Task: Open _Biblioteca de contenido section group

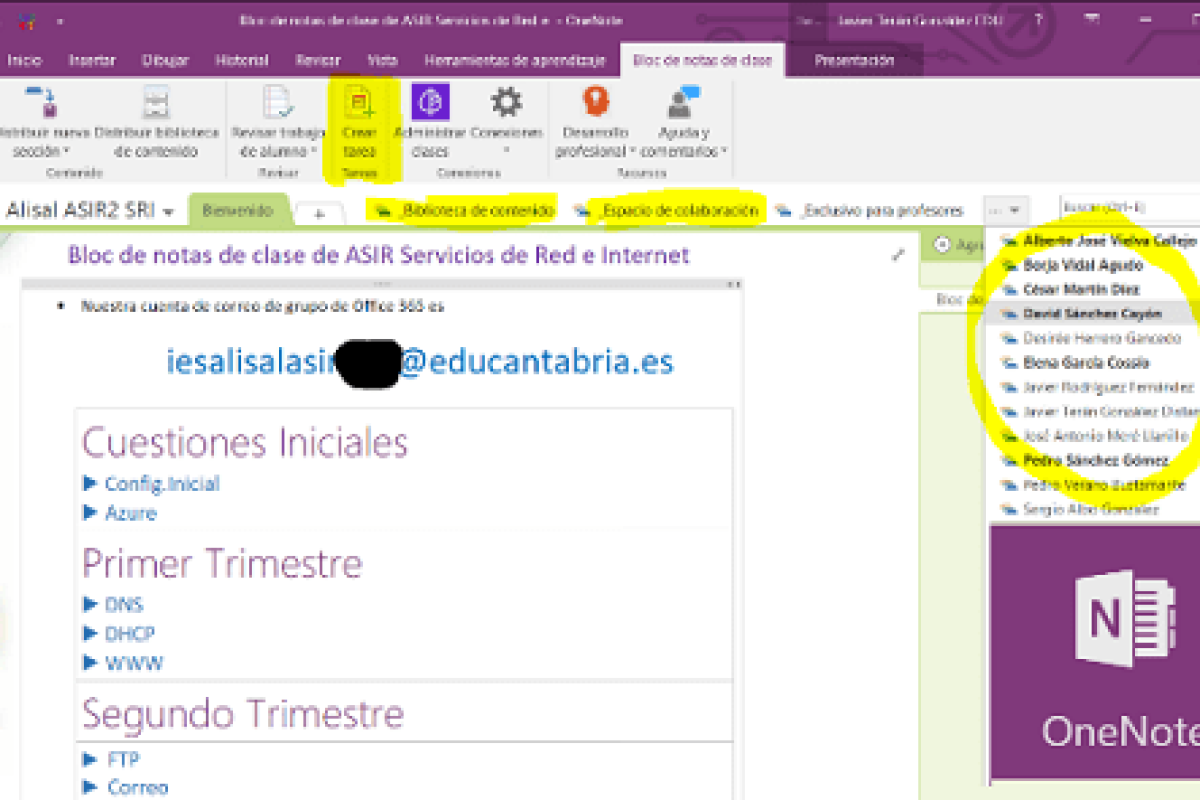Action: 465,210
